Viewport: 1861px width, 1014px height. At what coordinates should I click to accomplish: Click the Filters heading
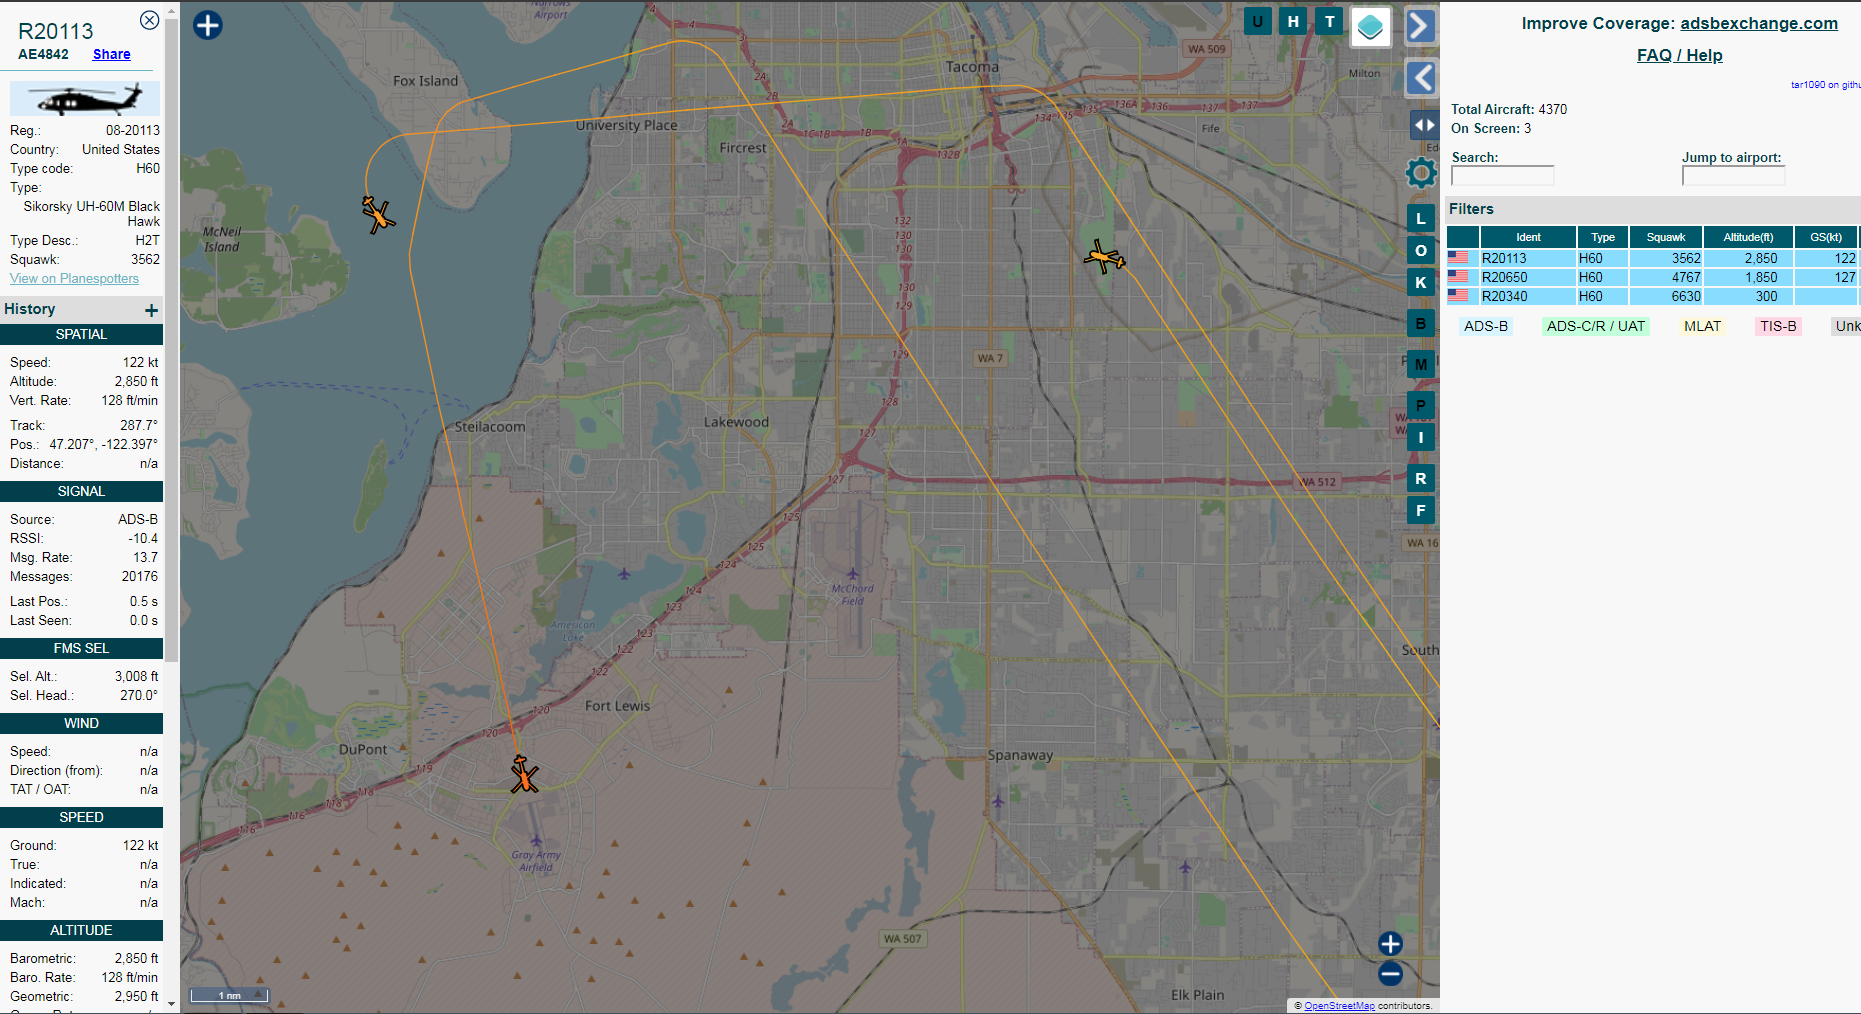pyautogui.click(x=1471, y=209)
